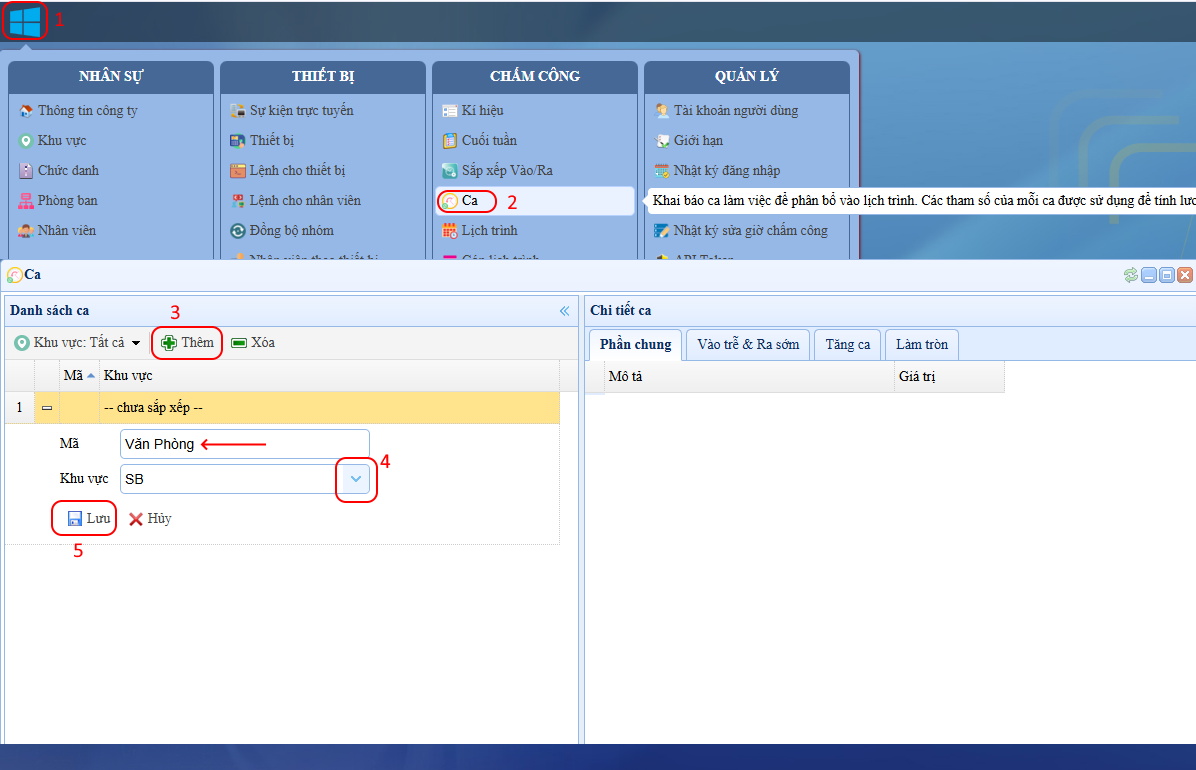Click the Lưu save button
1196x770 pixels.
pos(88,519)
